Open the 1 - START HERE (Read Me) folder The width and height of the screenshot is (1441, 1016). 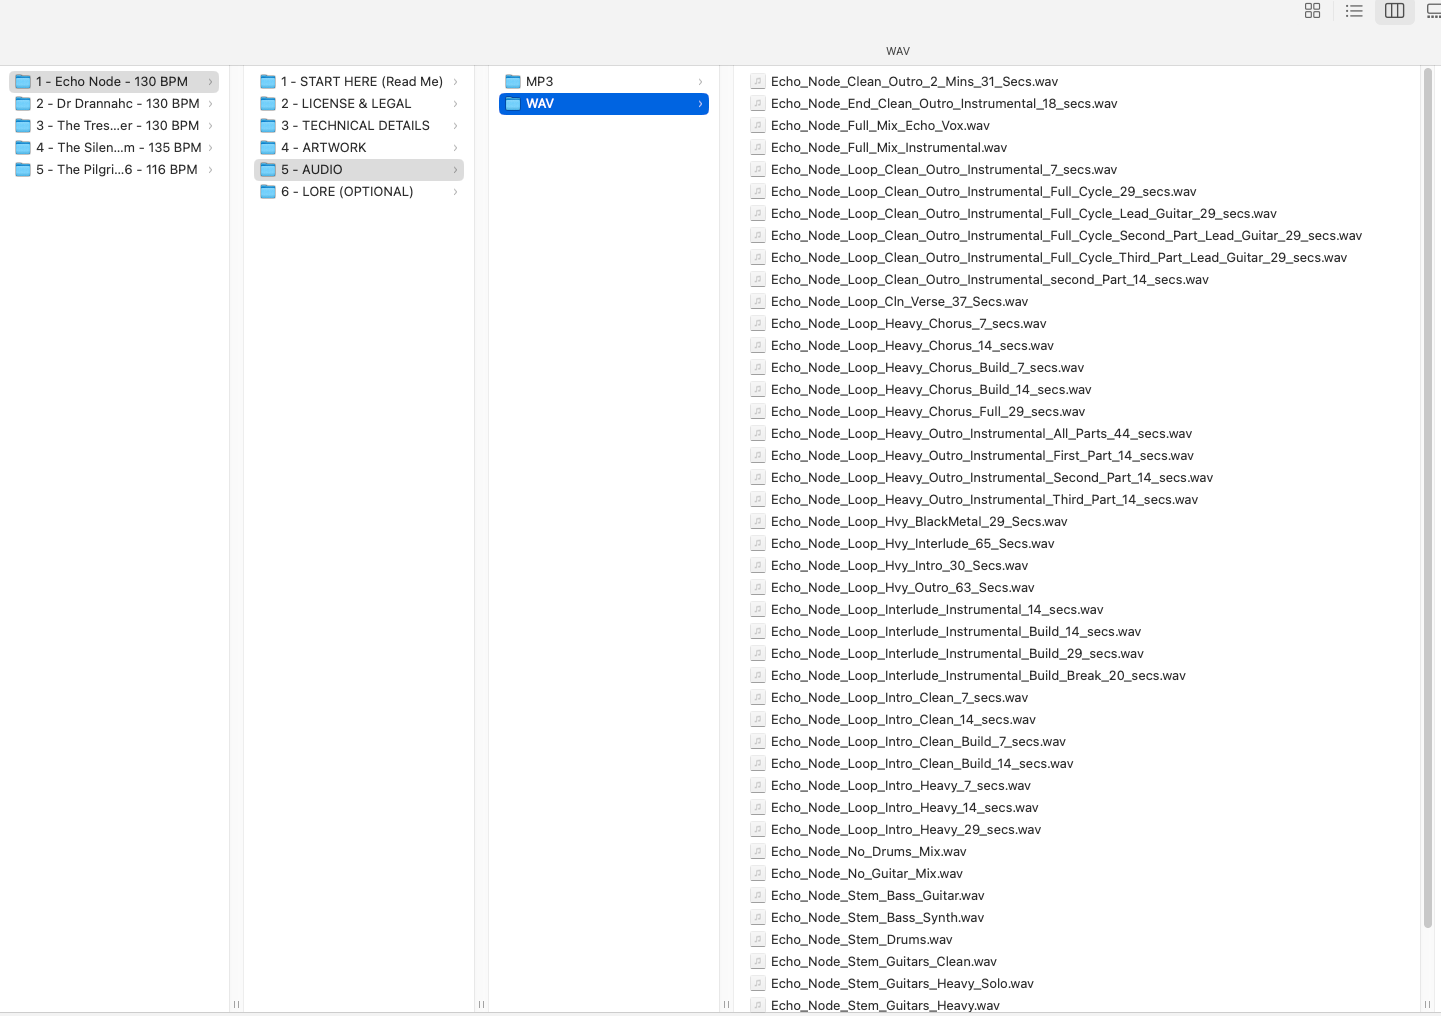(x=361, y=82)
